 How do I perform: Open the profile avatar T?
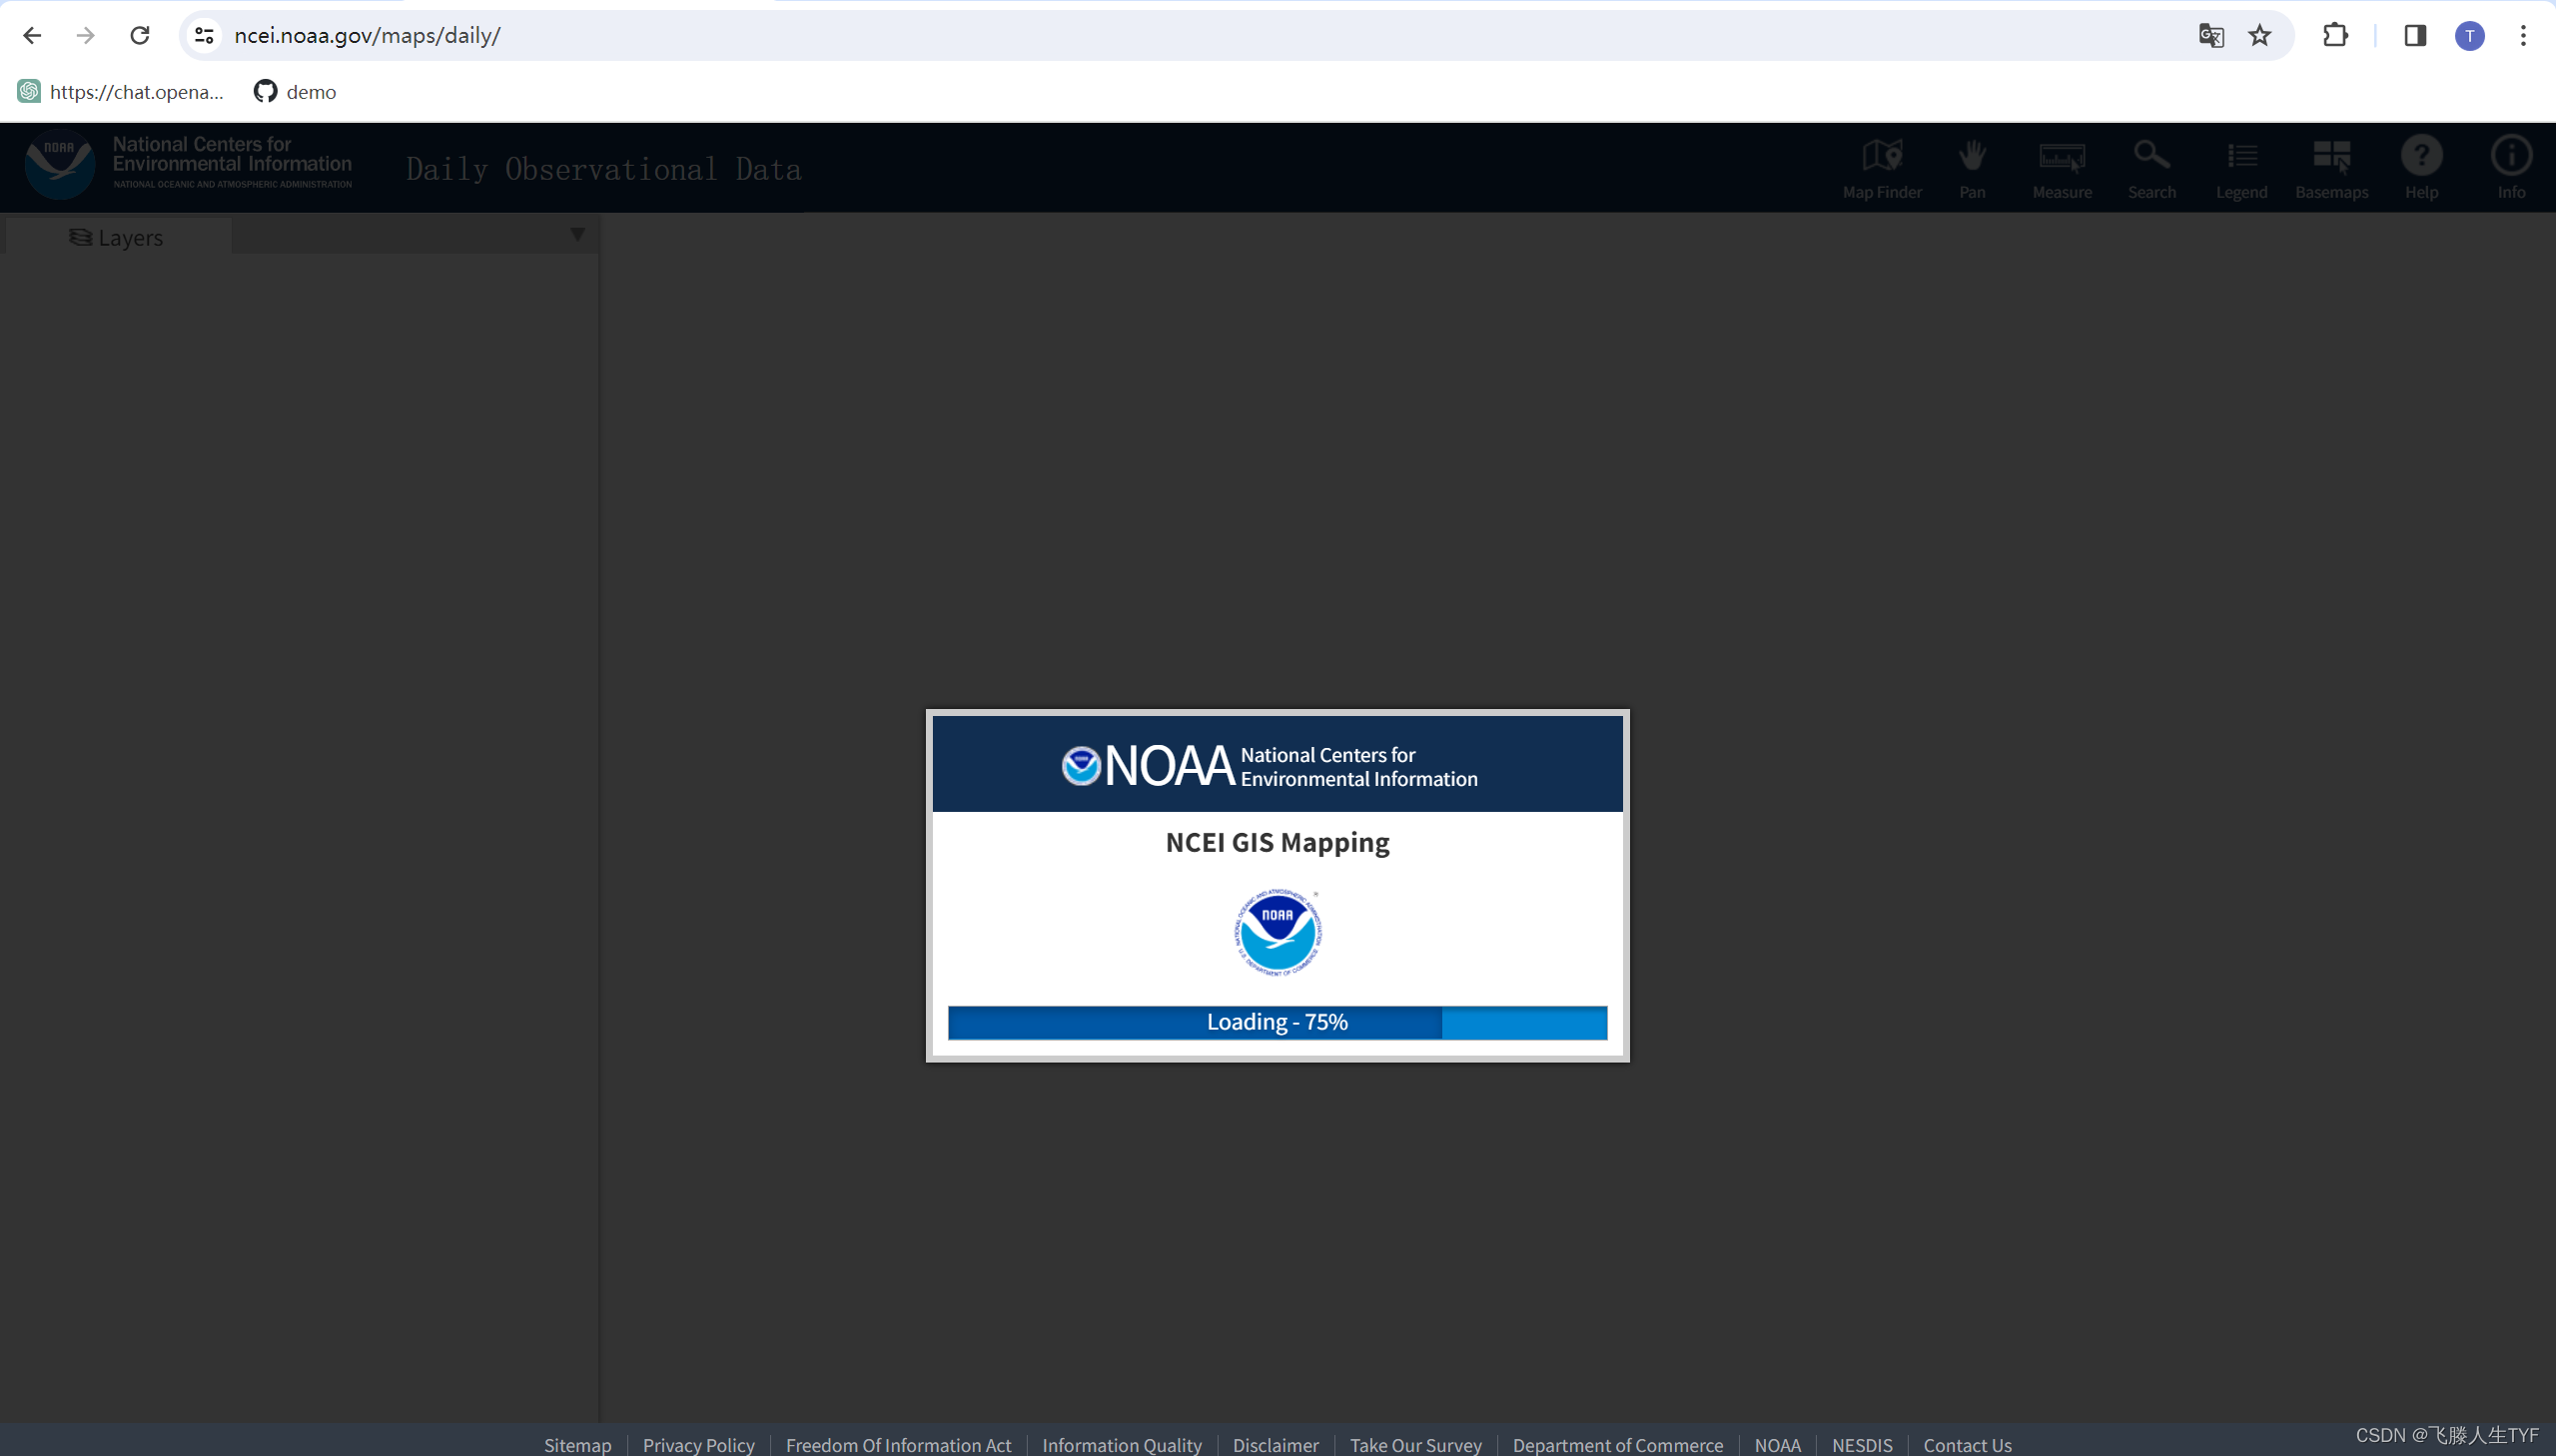click(x=2470, y=36)
